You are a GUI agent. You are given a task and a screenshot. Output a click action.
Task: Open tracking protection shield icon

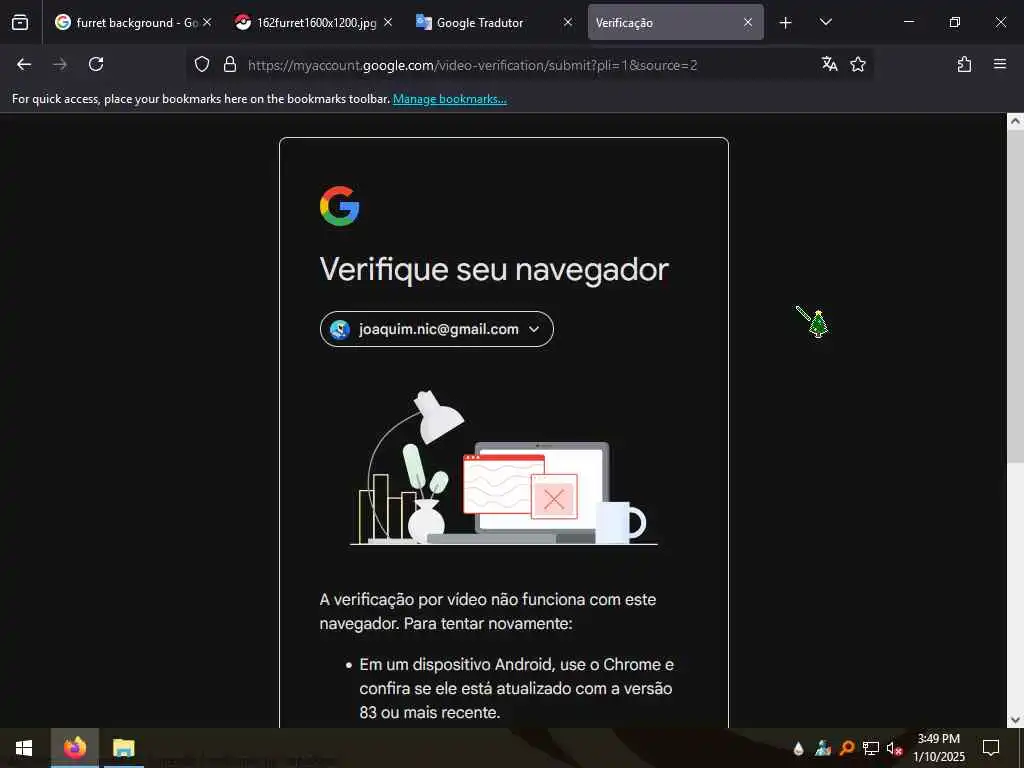pyautogui.click(x=202, y=64)
